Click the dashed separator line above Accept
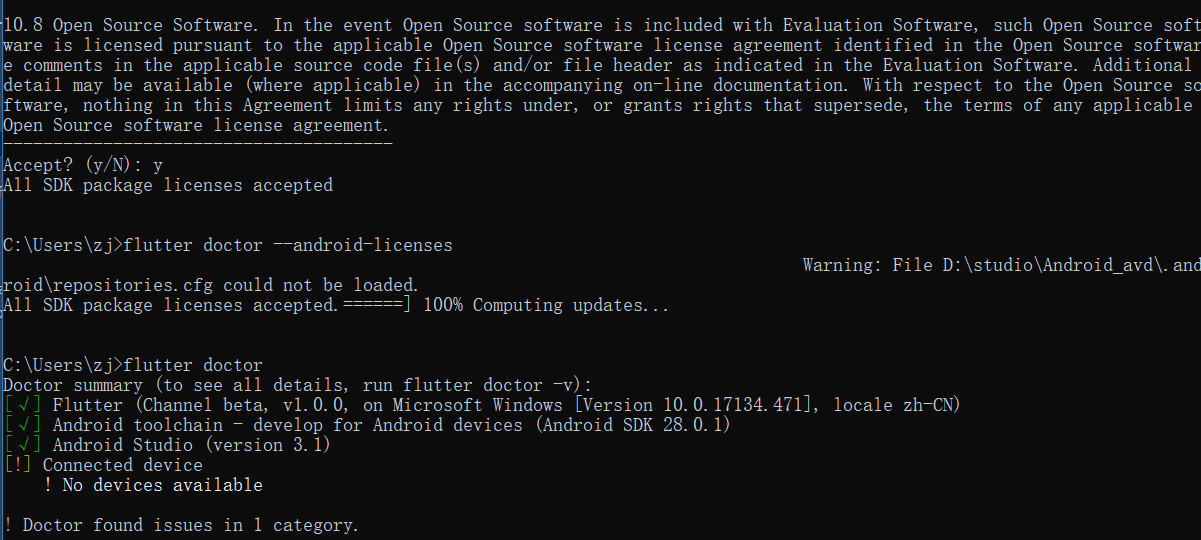 pos(198,145)
